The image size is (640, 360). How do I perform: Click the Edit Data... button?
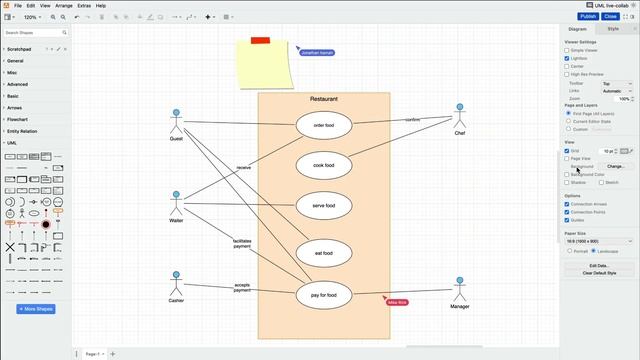click(x=599, y=266)
